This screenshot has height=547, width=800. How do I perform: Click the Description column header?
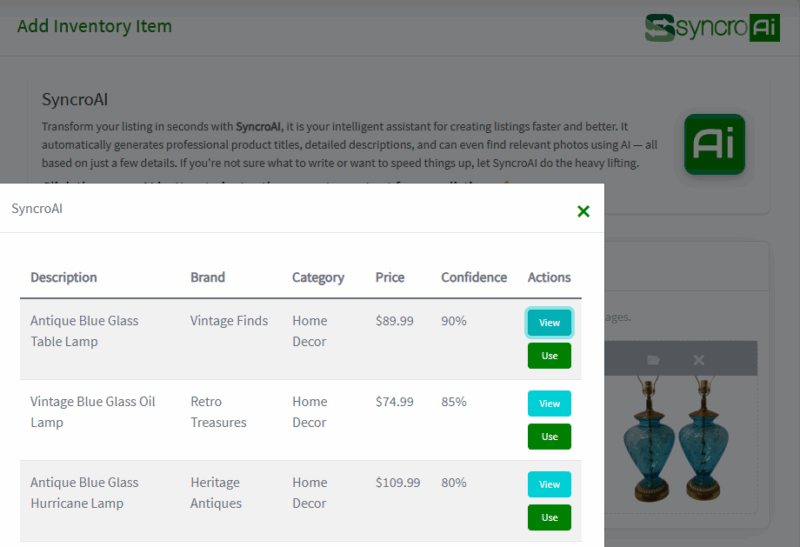coord(64,277)
